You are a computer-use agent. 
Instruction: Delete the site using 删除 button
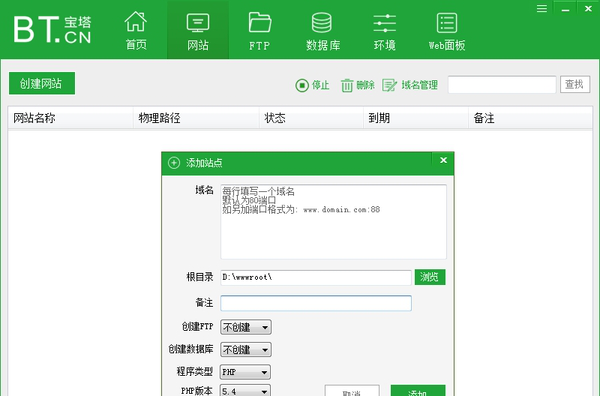point(357,85)
